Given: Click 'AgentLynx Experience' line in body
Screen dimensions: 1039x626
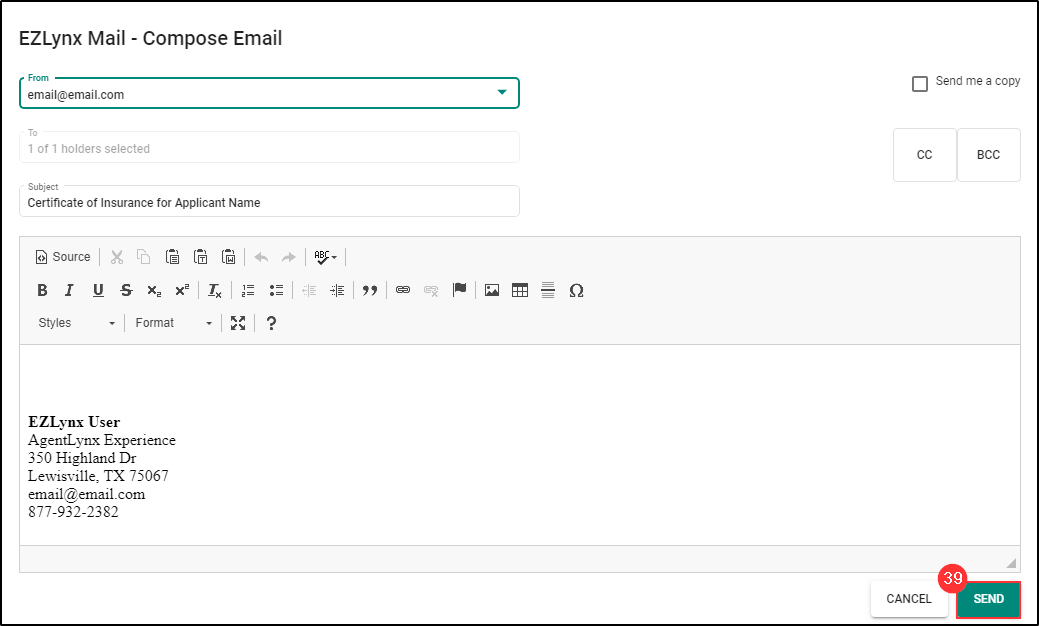Looking at the screenshot, I should point(101,440).
